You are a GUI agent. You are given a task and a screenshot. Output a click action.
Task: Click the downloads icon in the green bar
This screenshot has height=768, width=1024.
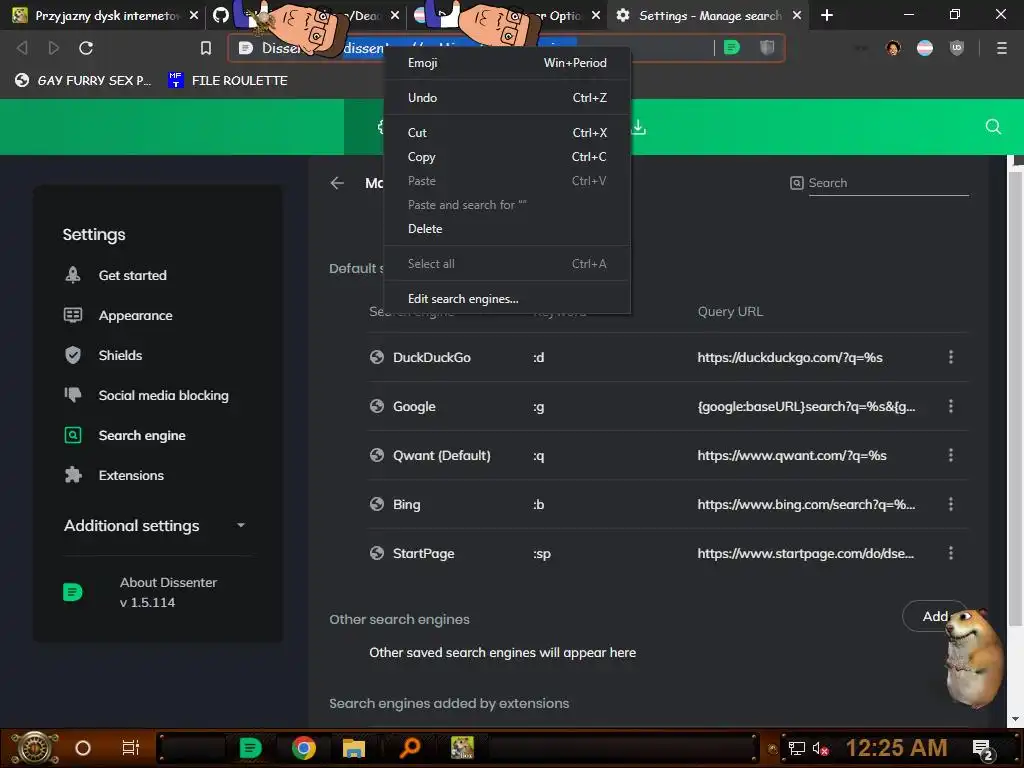[639, 127]
